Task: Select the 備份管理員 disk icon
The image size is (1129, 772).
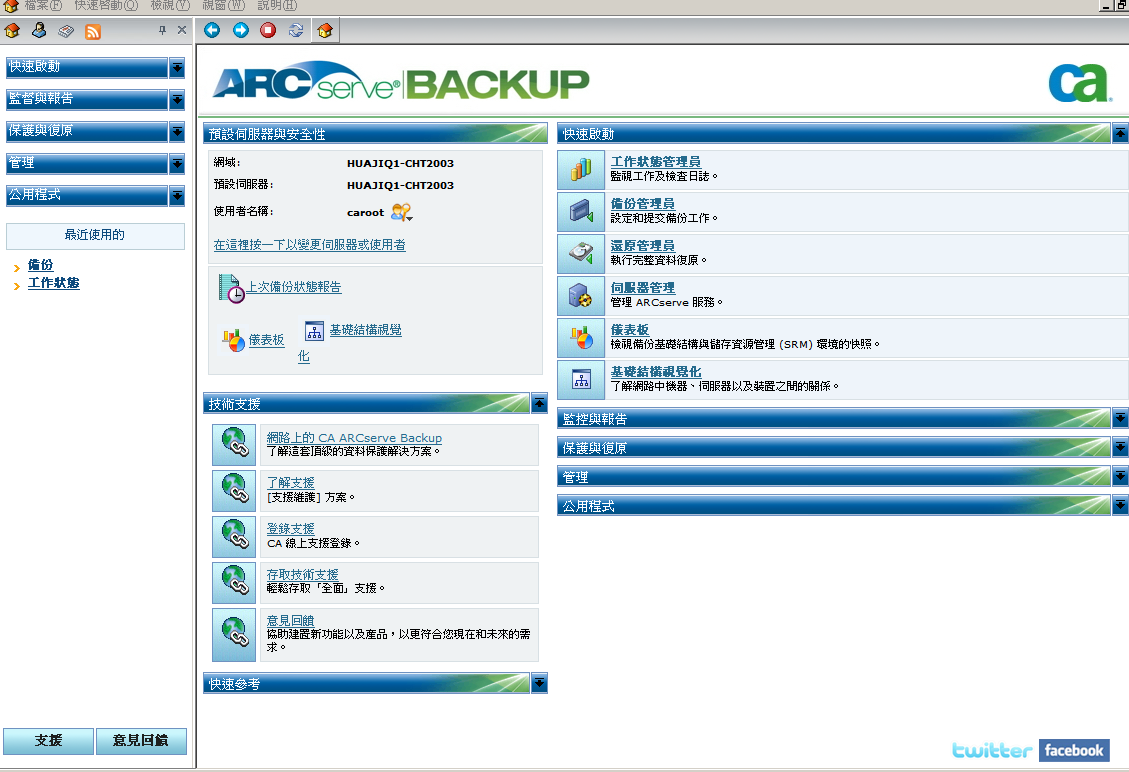Action: pos(581,211)
